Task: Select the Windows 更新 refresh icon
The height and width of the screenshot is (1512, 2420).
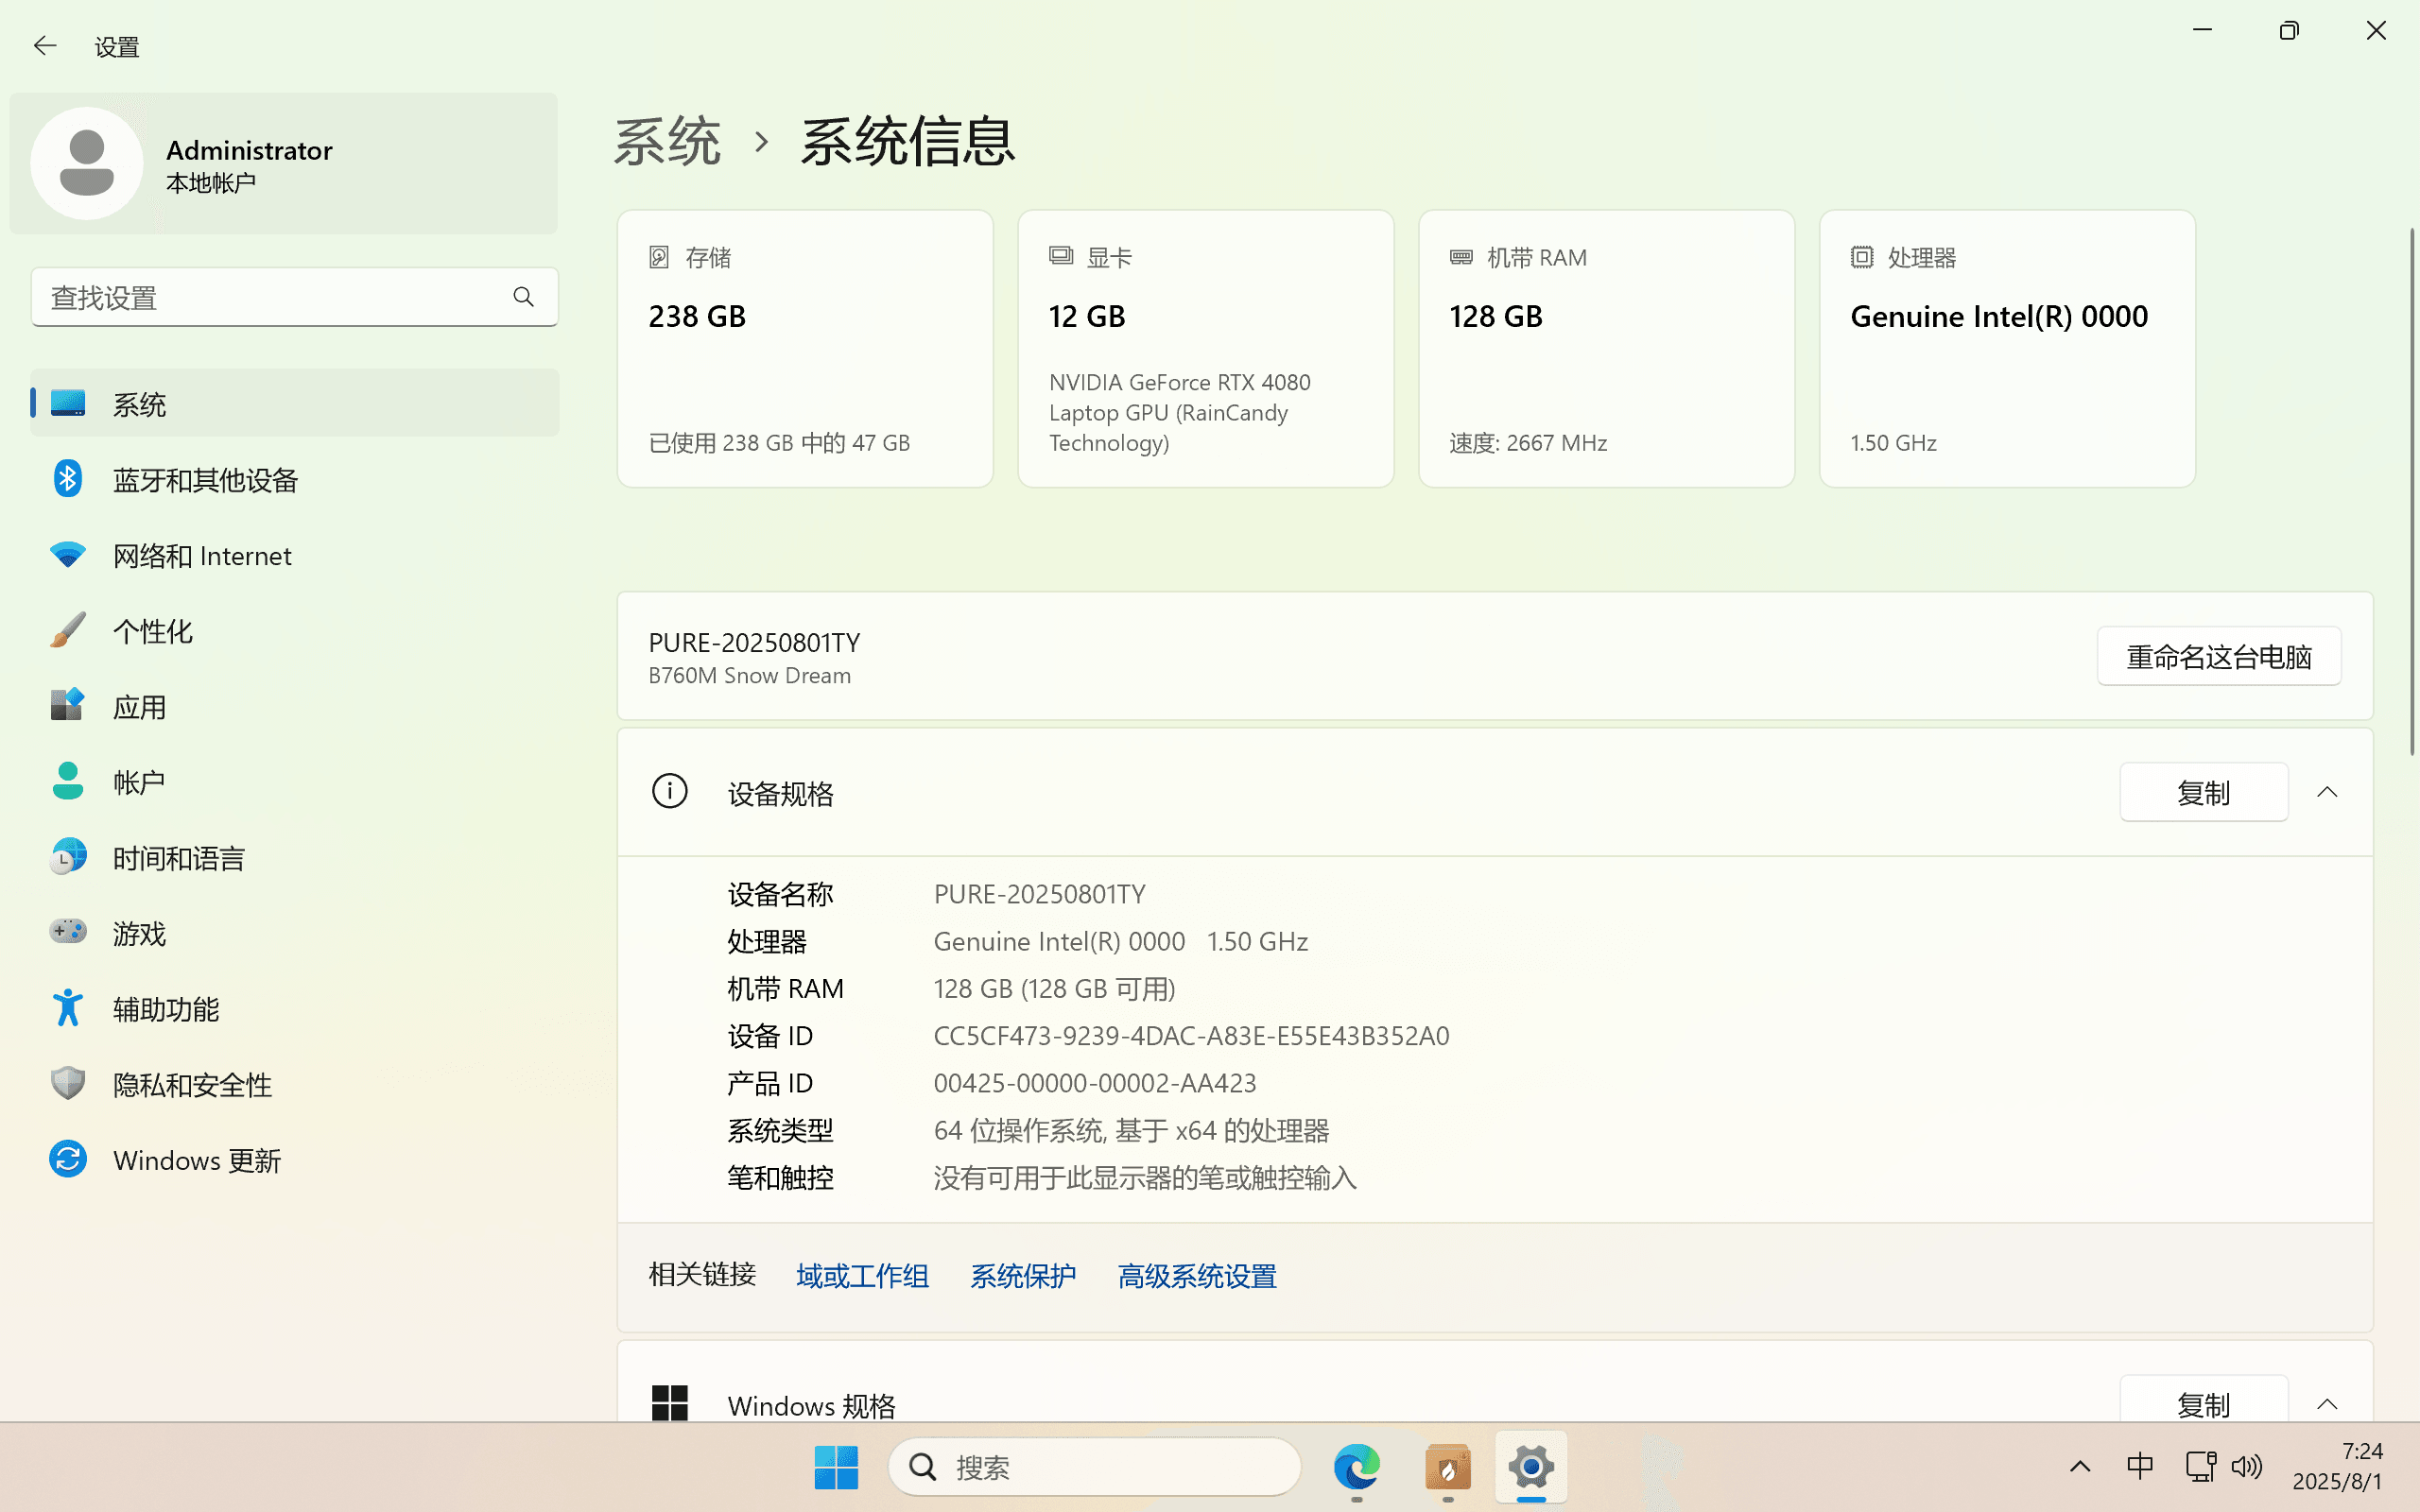Action: pos(68,1159)
